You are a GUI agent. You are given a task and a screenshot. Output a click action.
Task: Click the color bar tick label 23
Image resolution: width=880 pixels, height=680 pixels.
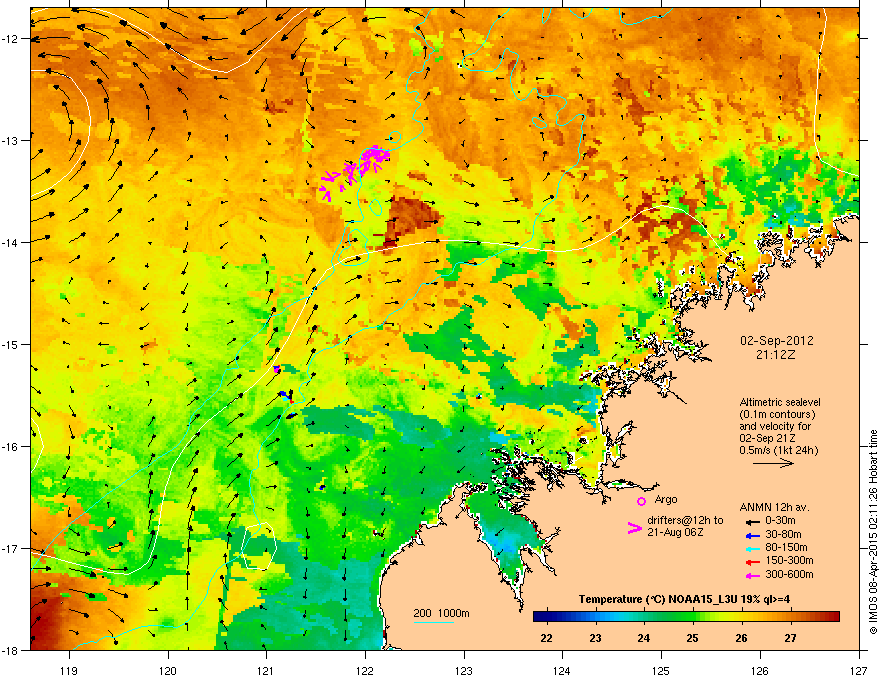(x=595, y=638)
